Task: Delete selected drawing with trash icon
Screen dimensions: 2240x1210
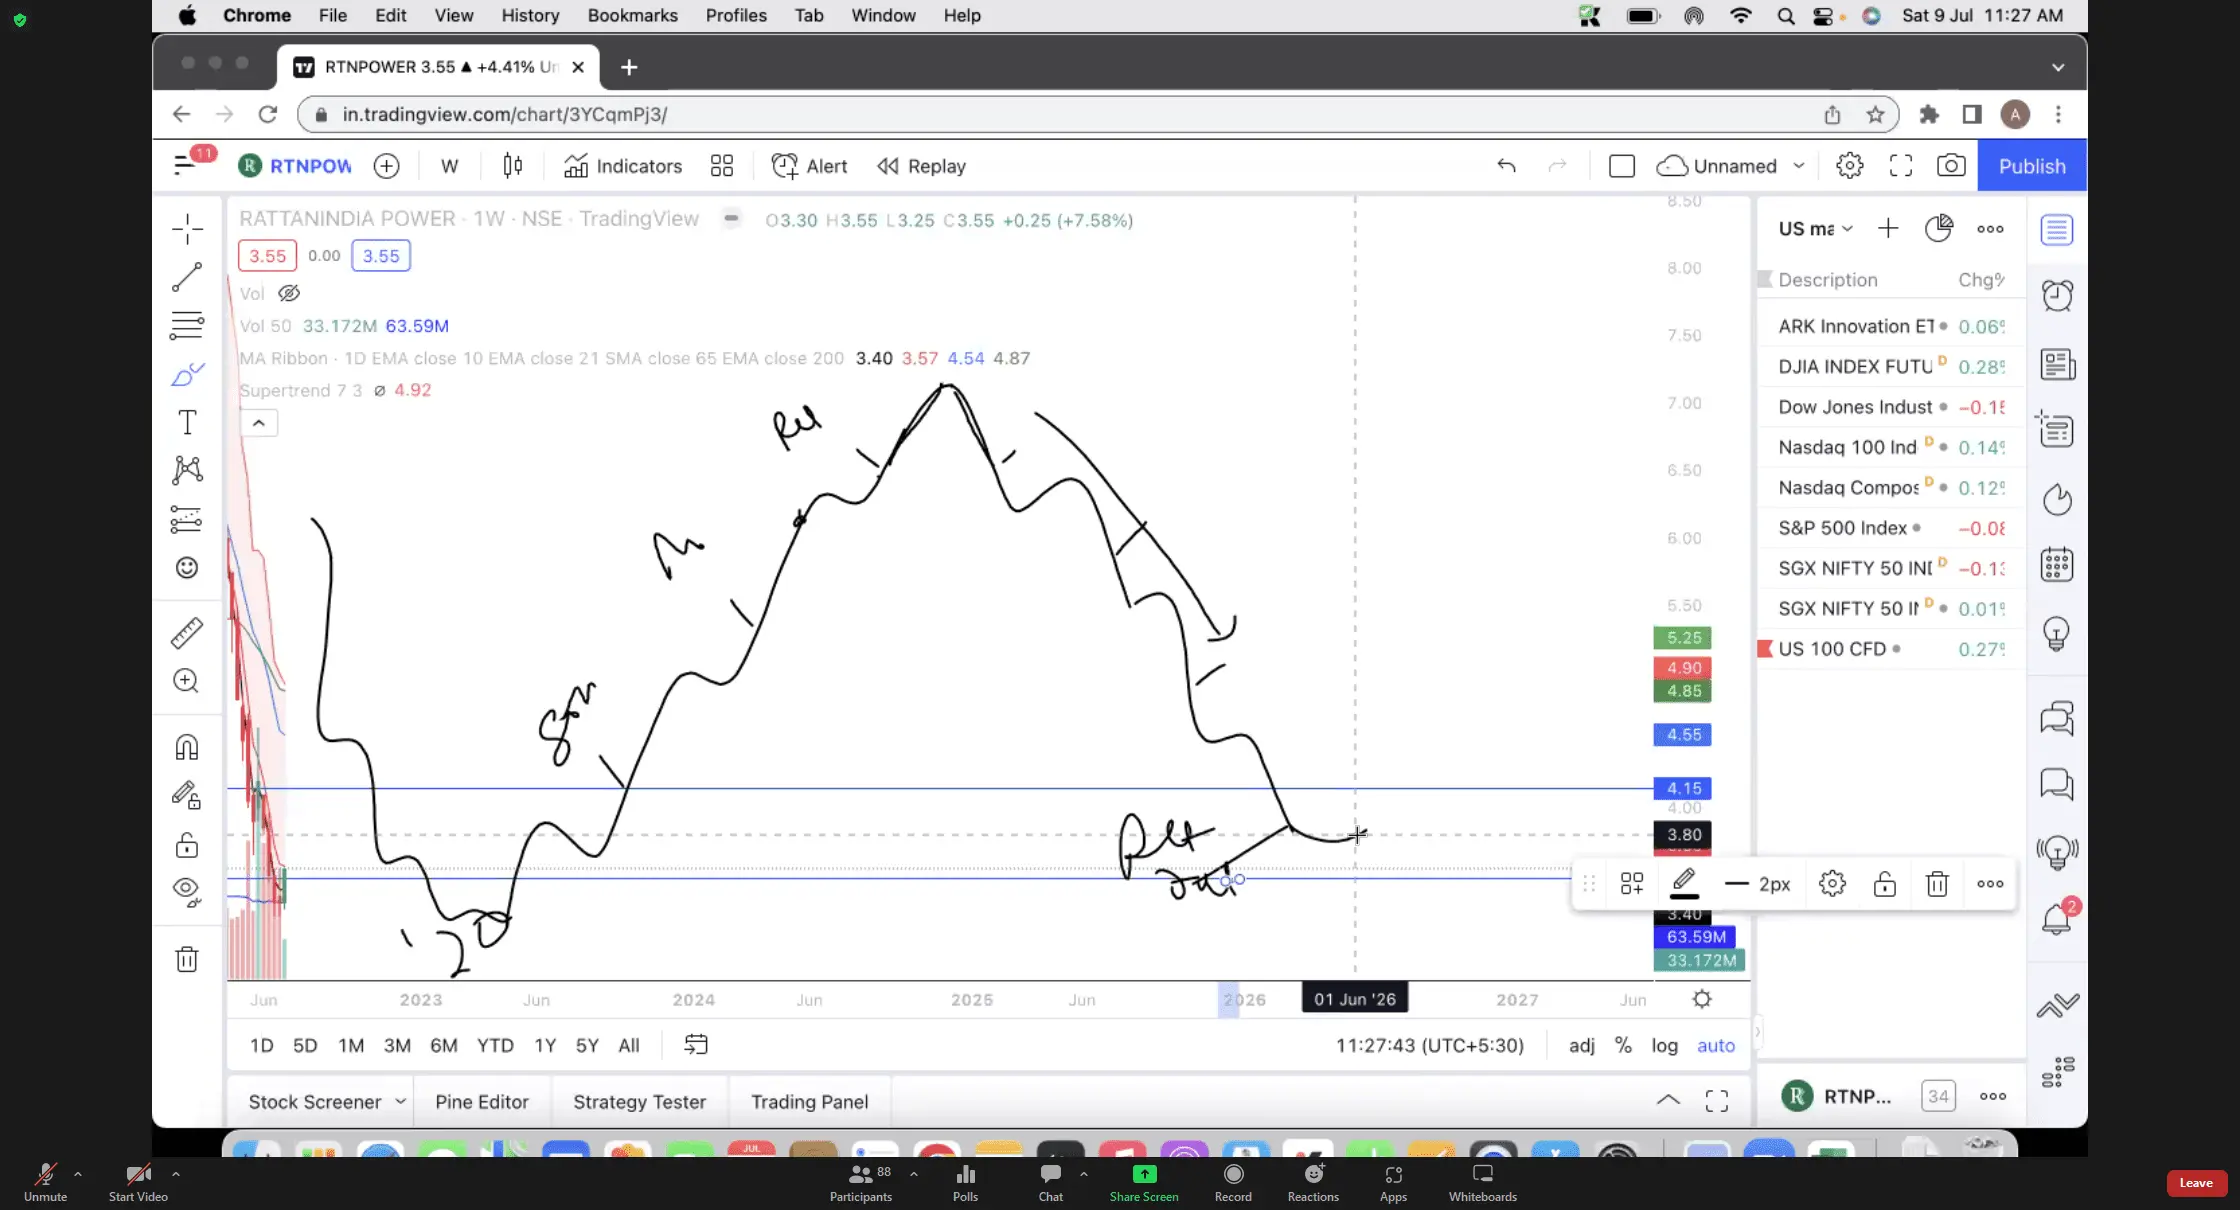Action: 1937,884
